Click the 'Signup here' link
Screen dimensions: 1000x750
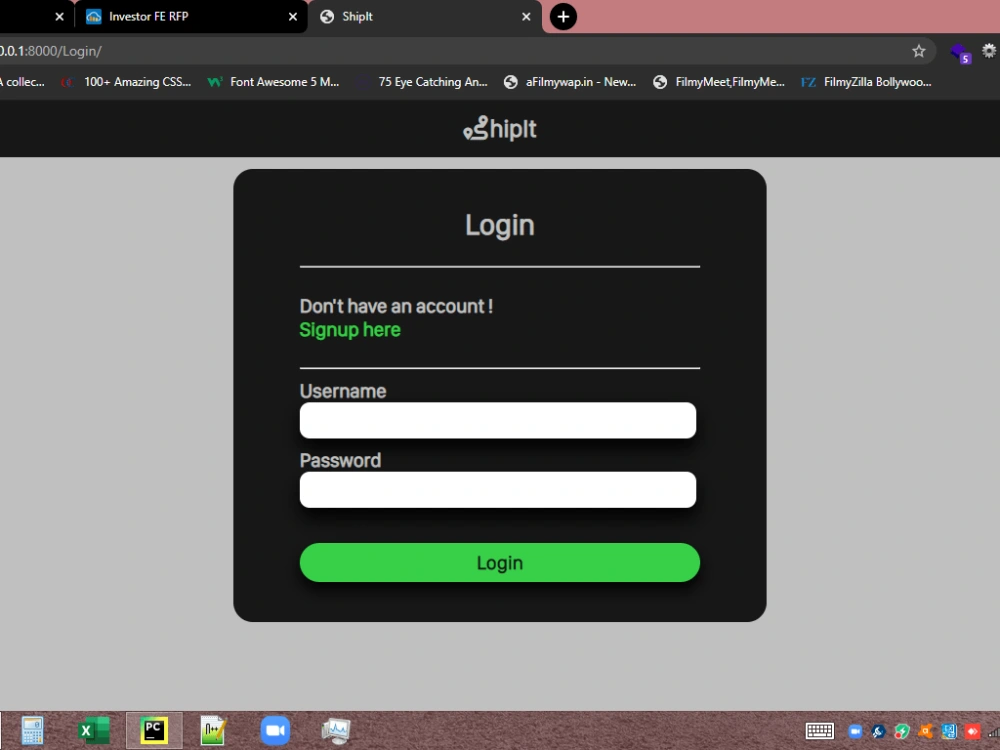tap(349, 330)
